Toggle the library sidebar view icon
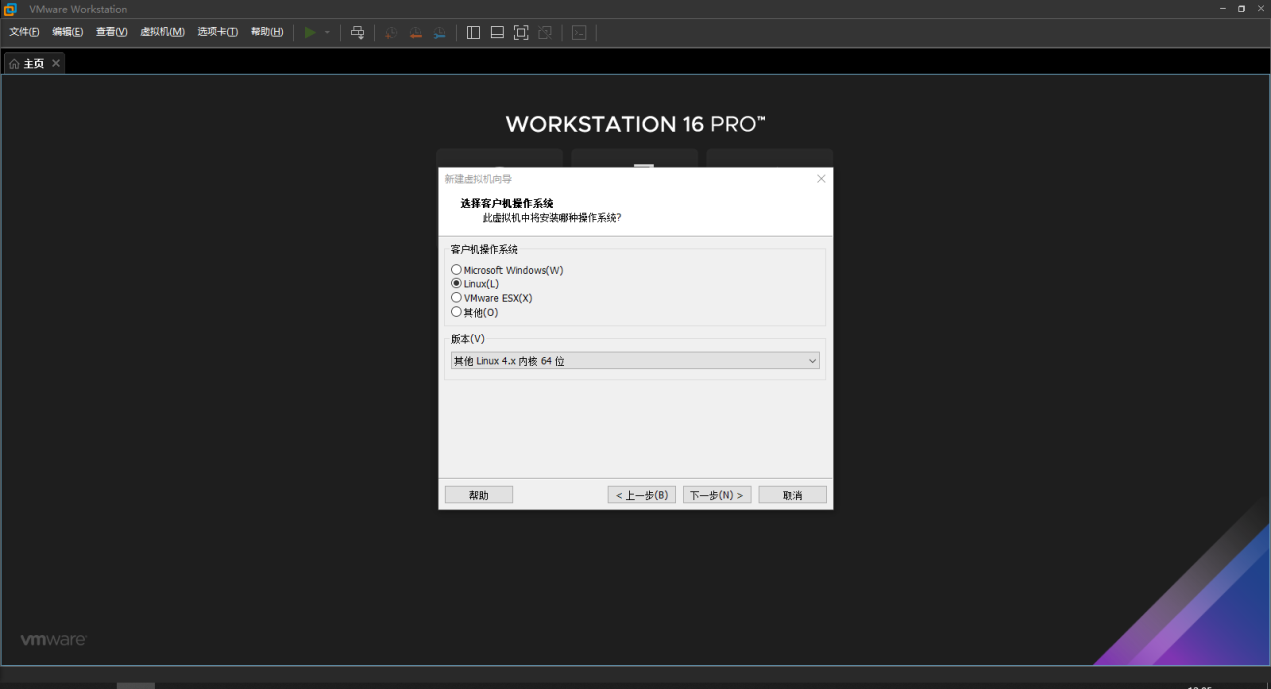The height and width of the screenshot is (689, 1271). tap(473, 32)
